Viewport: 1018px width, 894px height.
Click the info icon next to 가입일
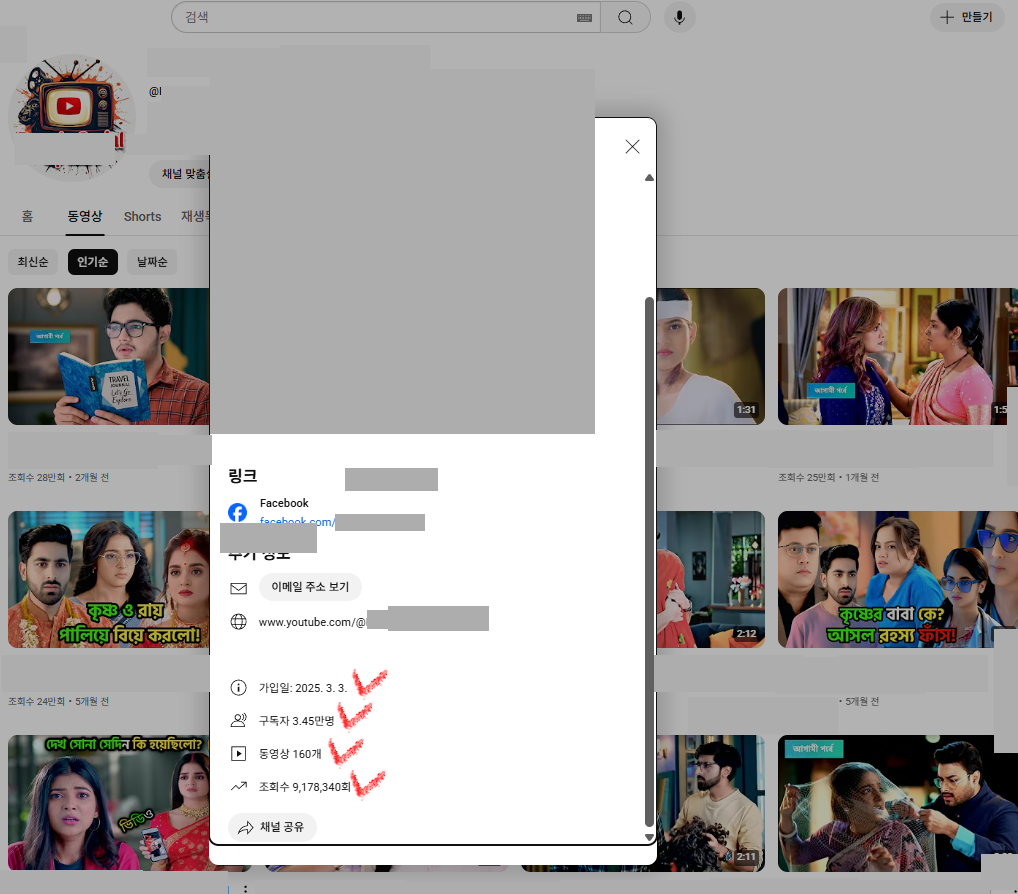click(238, 688)
